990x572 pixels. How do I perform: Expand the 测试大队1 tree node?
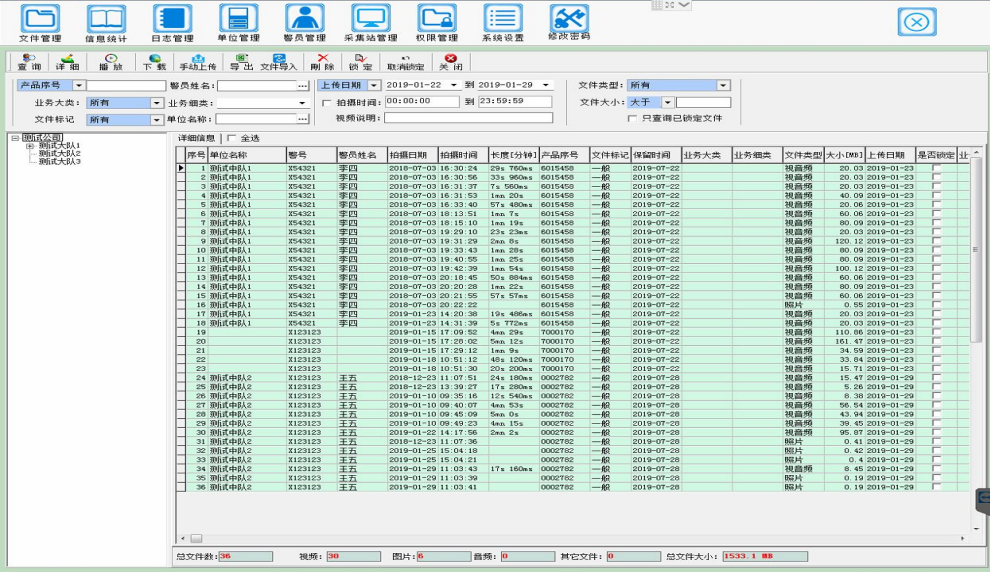click(x=30, y=146)
